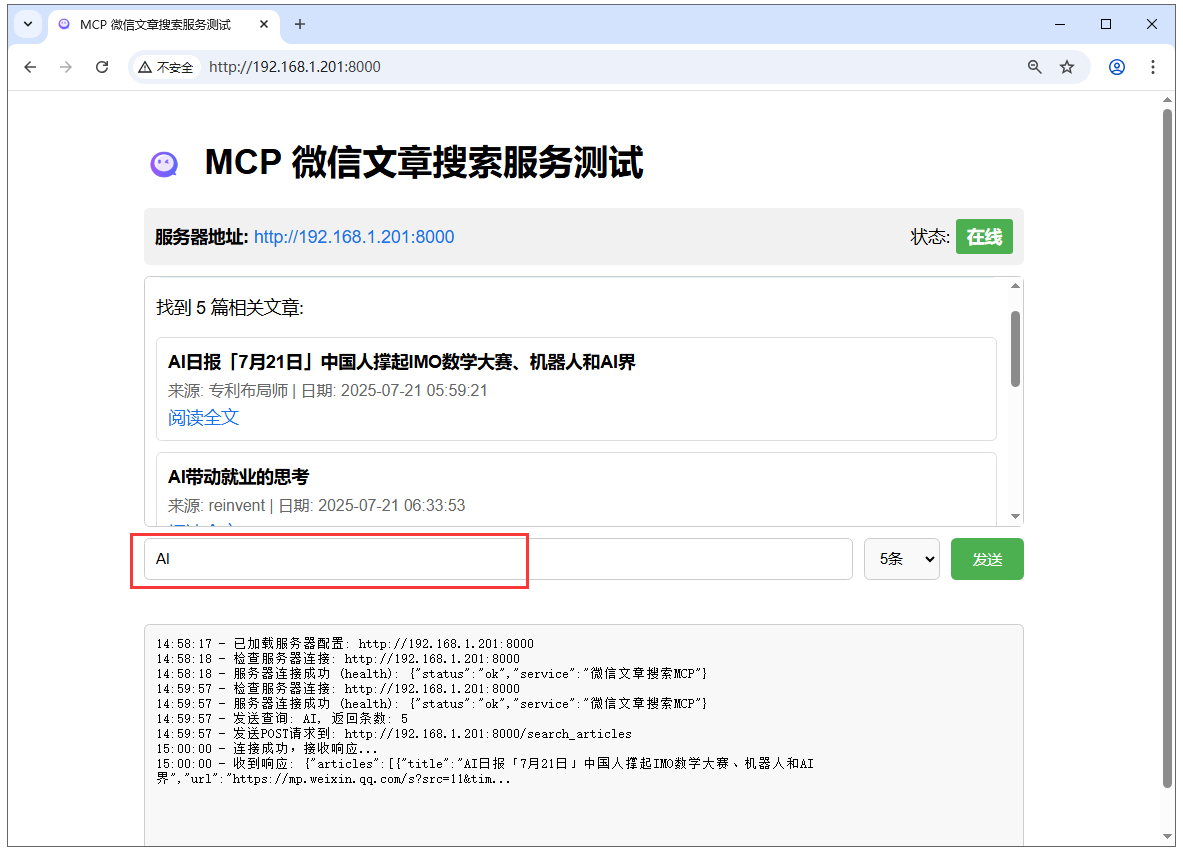Click results panel scroll up arrow
The height and width of the screenshot is (854, 1183).
pos(1016,285)
